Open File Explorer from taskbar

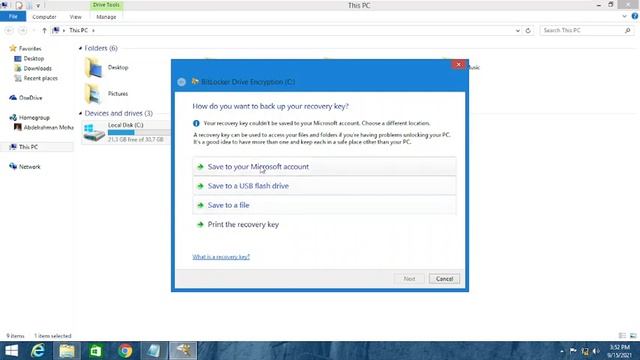pyautogui.click(x=67, y=351)
